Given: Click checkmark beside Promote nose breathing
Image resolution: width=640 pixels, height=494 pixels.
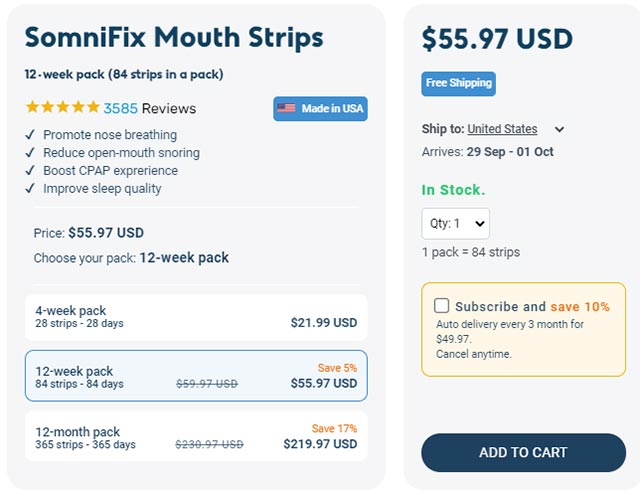Looking at the screenshot, I should point(30,134).
